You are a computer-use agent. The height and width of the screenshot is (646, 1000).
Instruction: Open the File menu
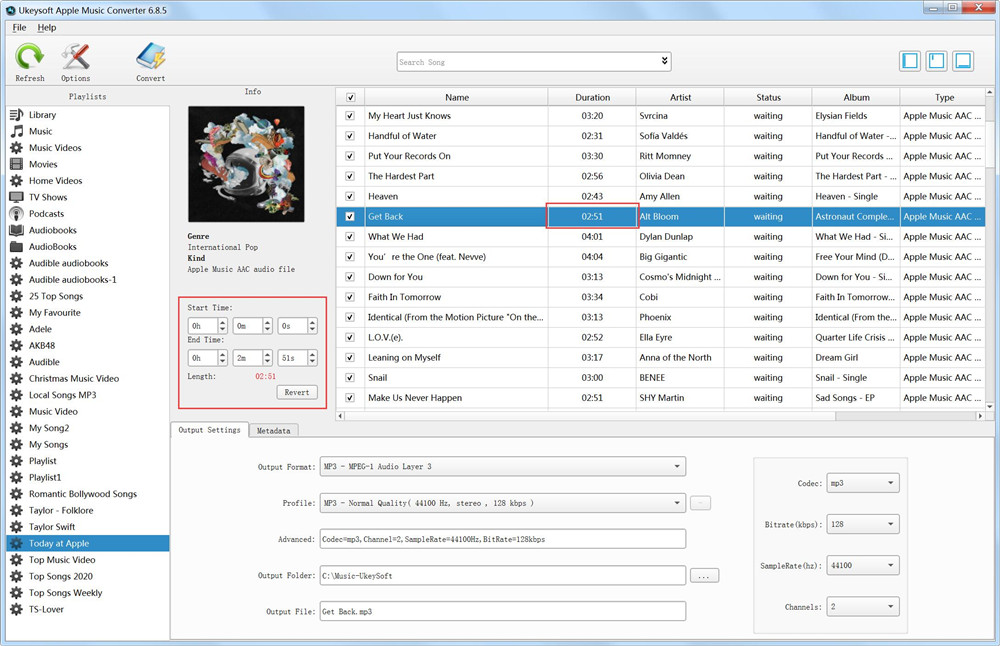19,27
